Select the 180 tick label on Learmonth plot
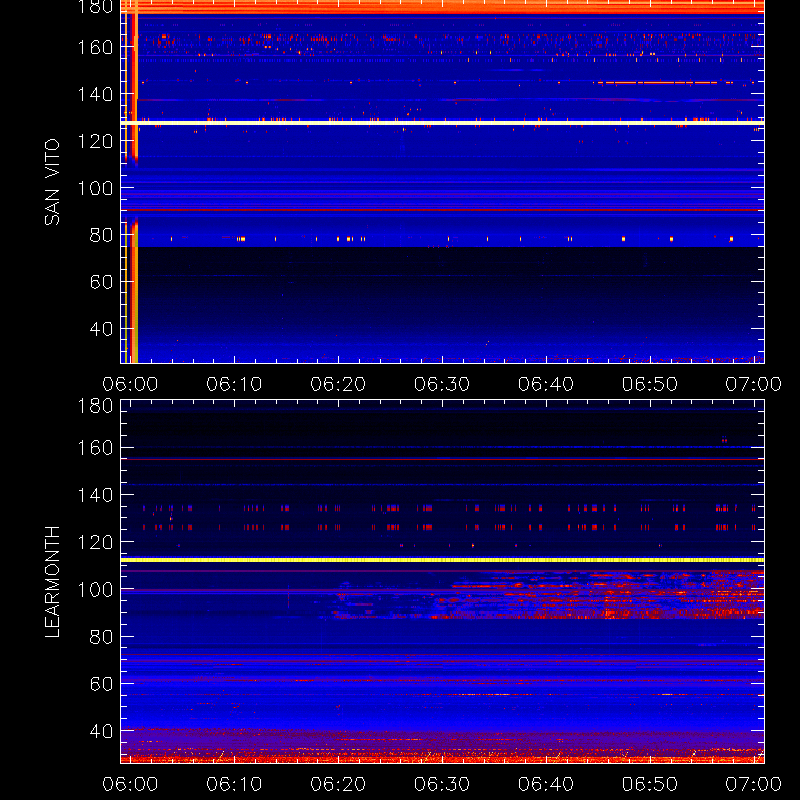 95,406
